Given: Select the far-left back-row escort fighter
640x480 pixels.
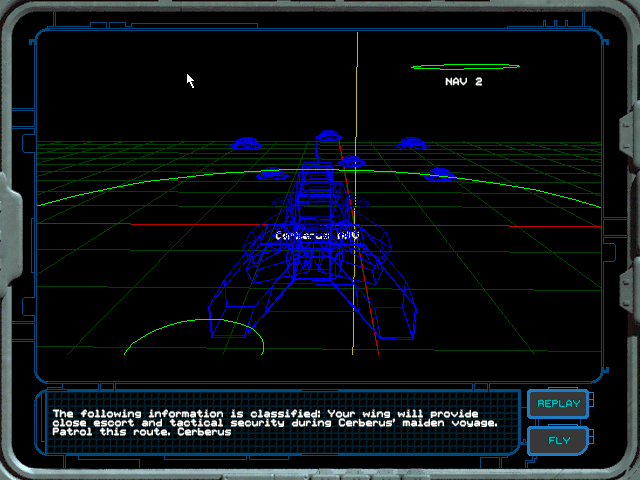Looking at the screenshot, I should tap(245, 144).
